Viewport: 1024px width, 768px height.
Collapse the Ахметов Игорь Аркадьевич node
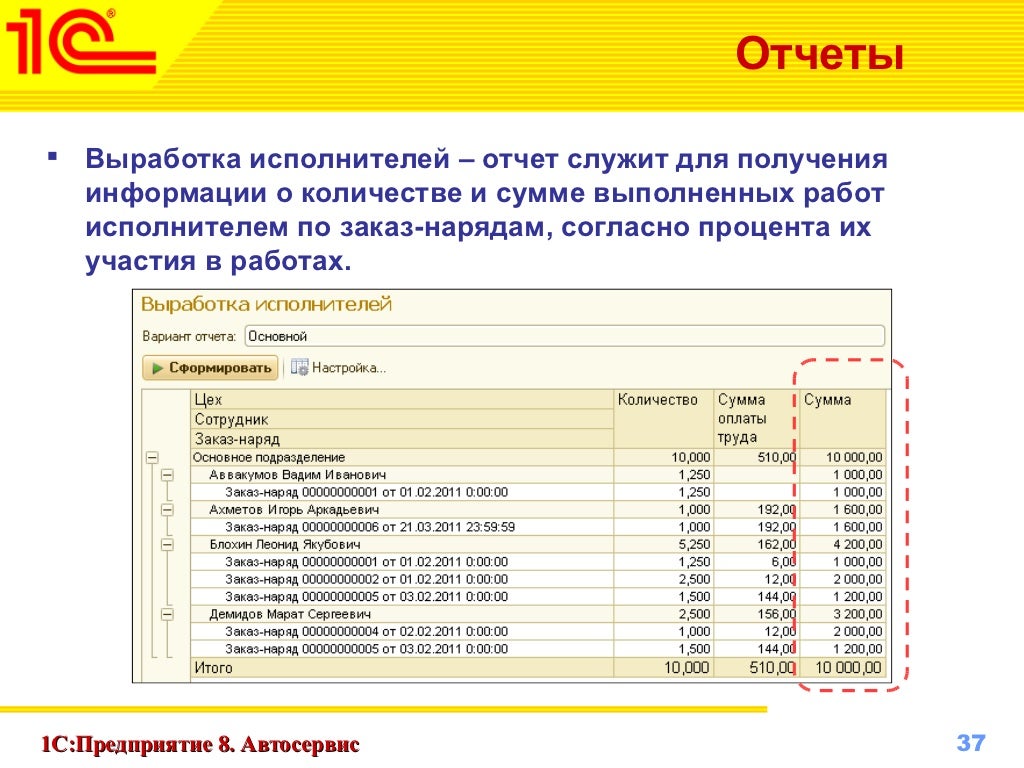tap(168, 510)
